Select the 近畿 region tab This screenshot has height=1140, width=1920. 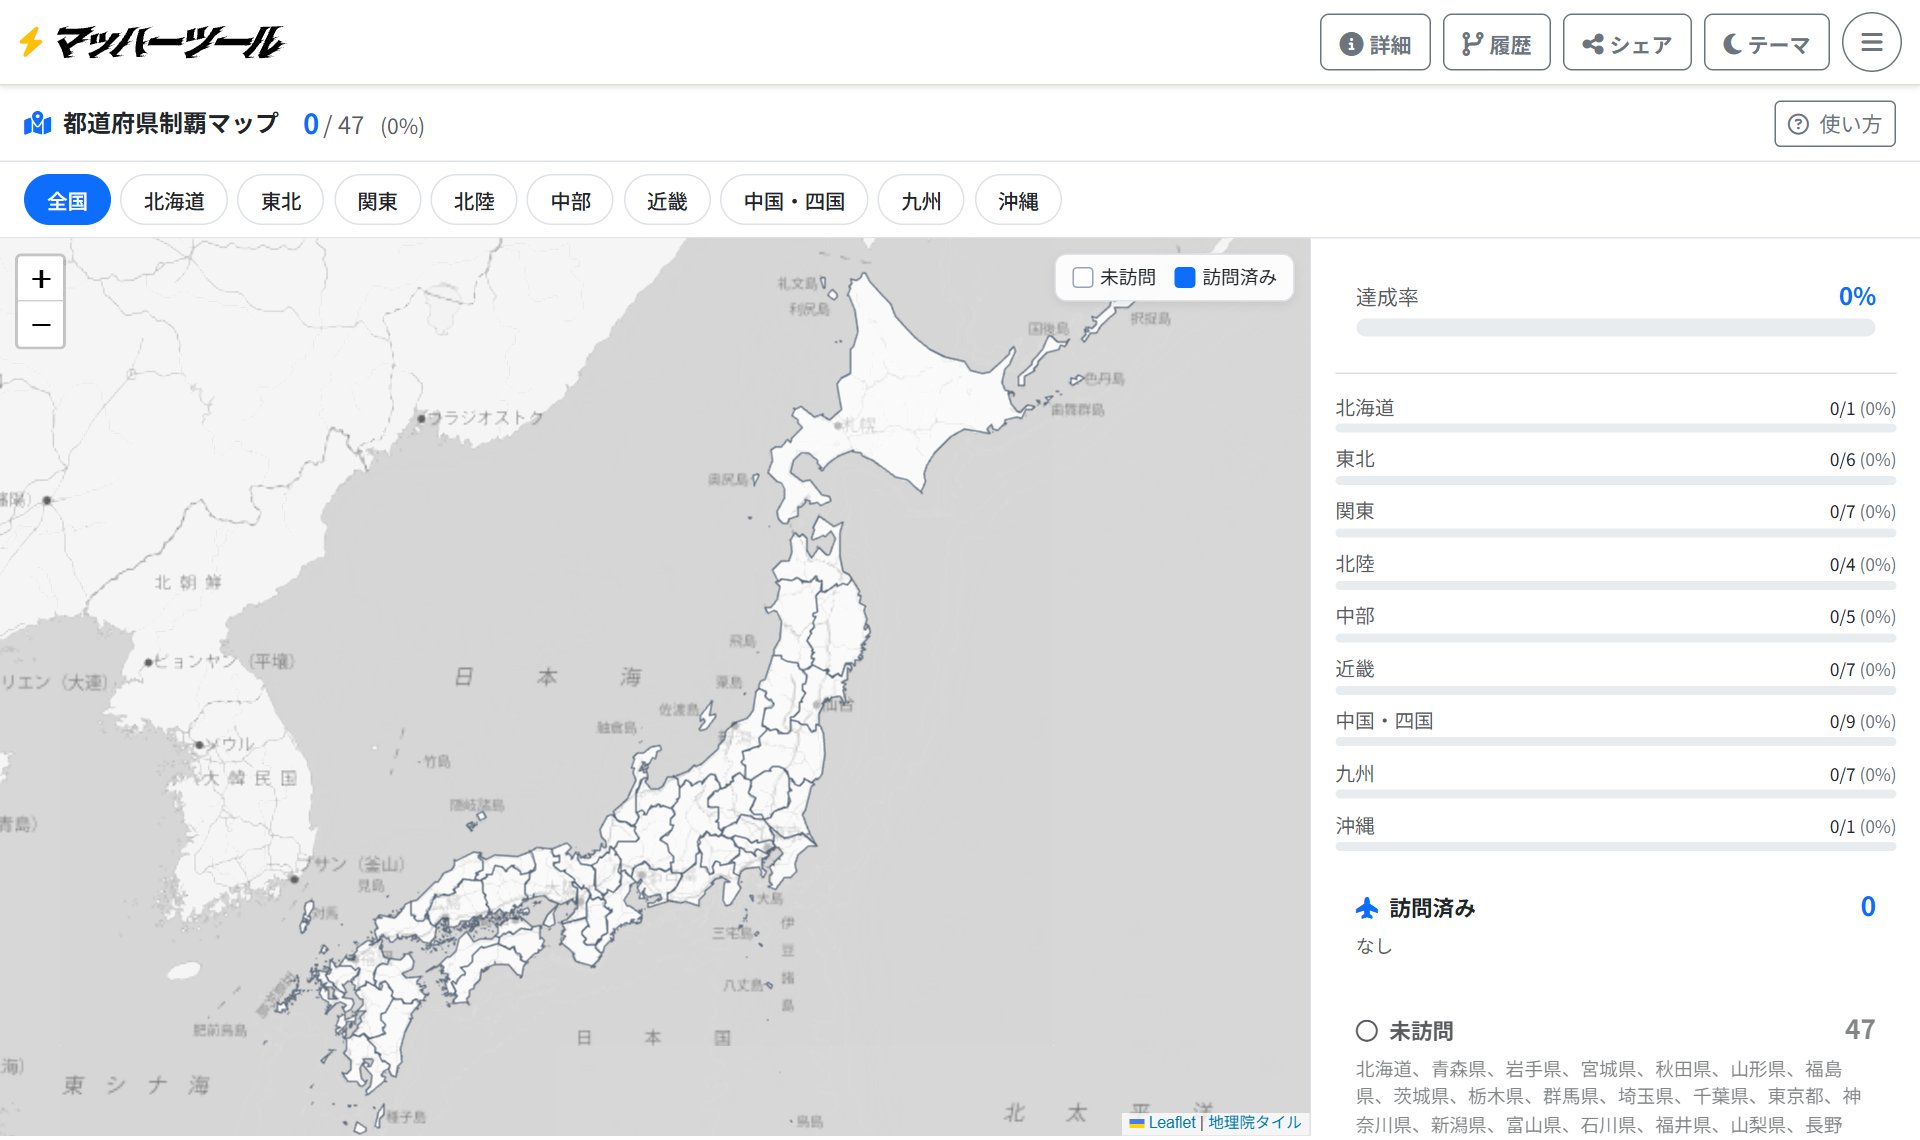667,201
